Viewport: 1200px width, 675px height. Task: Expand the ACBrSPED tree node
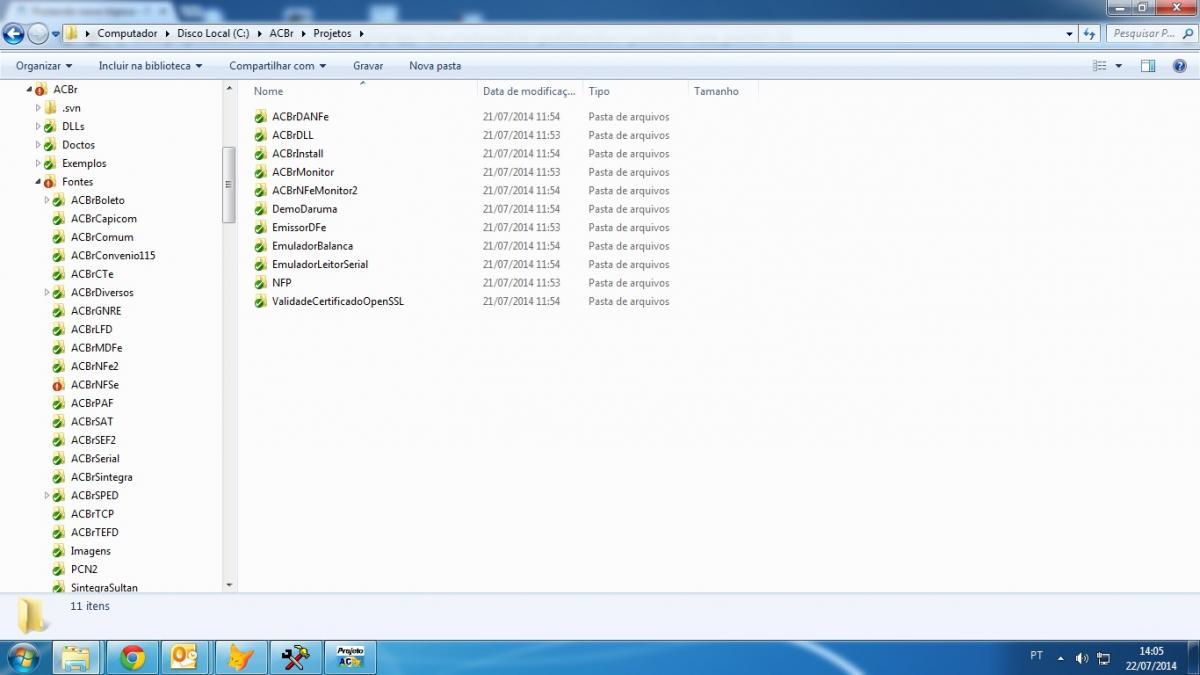47,496
